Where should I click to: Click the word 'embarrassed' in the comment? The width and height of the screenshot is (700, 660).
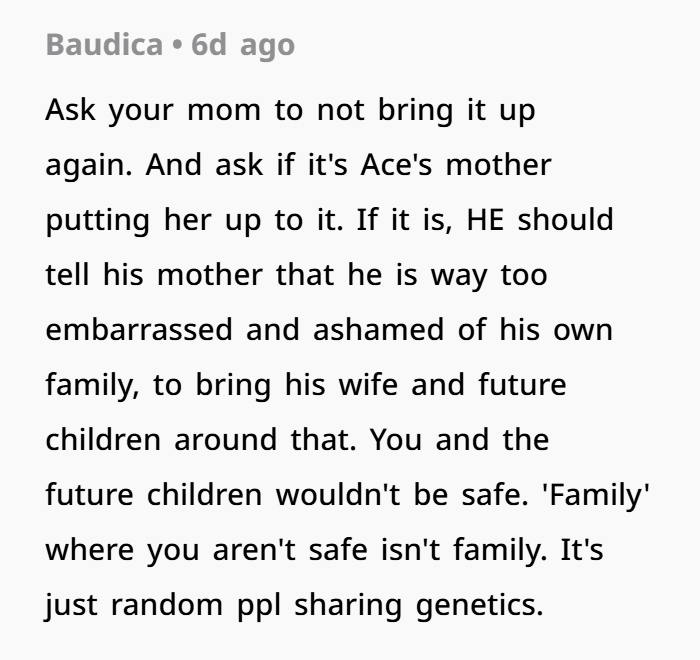tap(141, 330)
